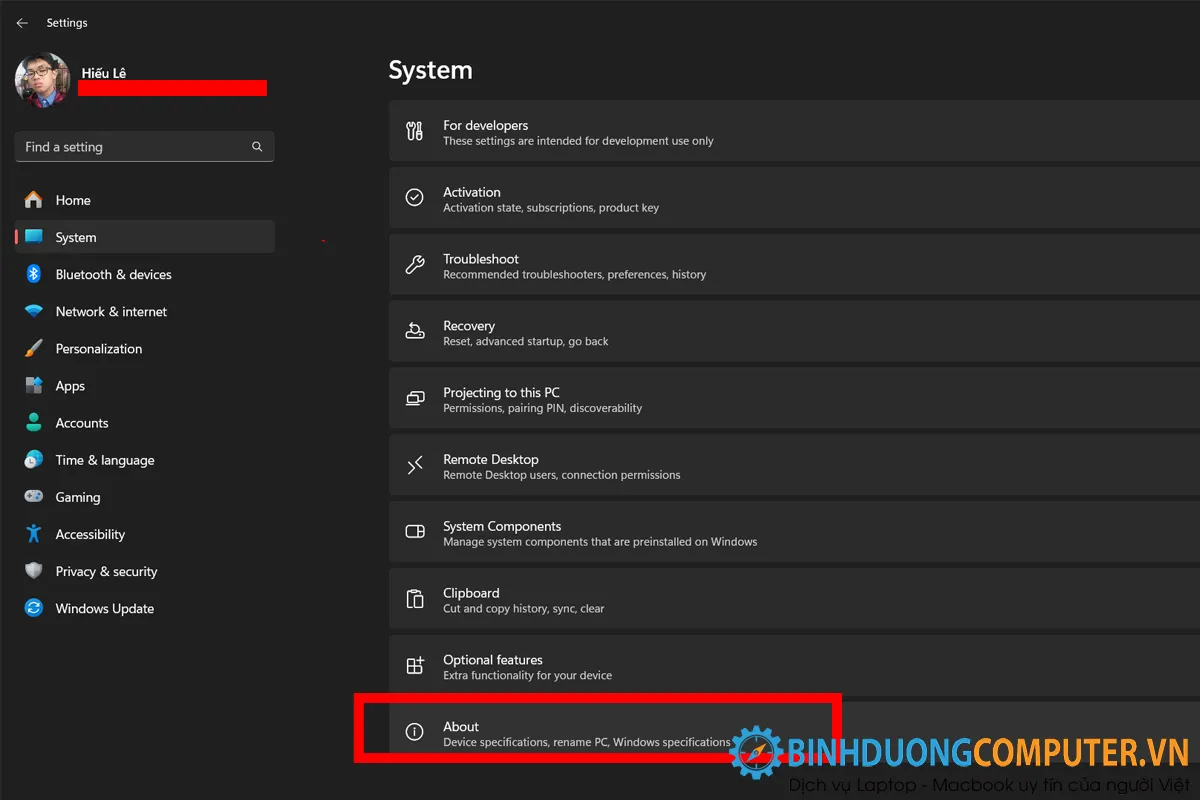Open Time & language settings
Screen dimensions: 1200x800
tap(105, 460)
